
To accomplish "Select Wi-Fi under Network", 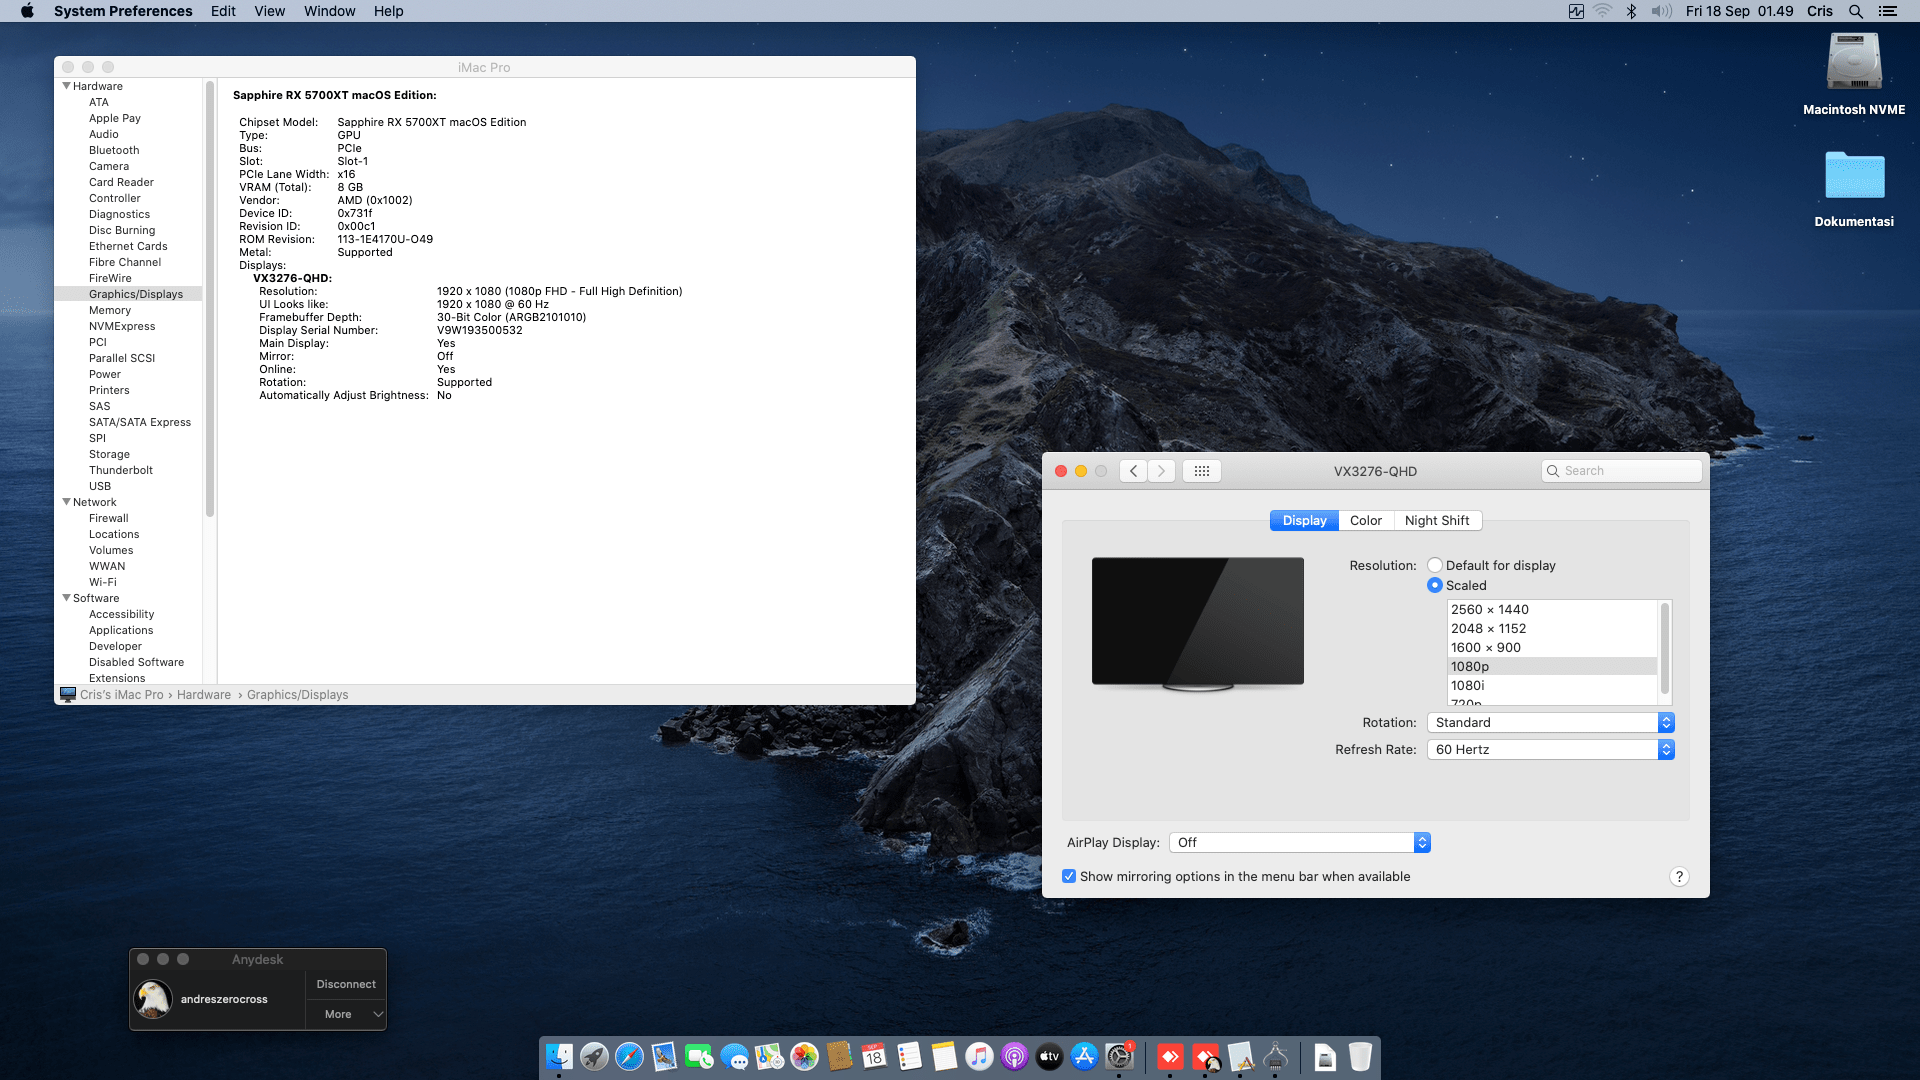I will (x=103, y=582).
